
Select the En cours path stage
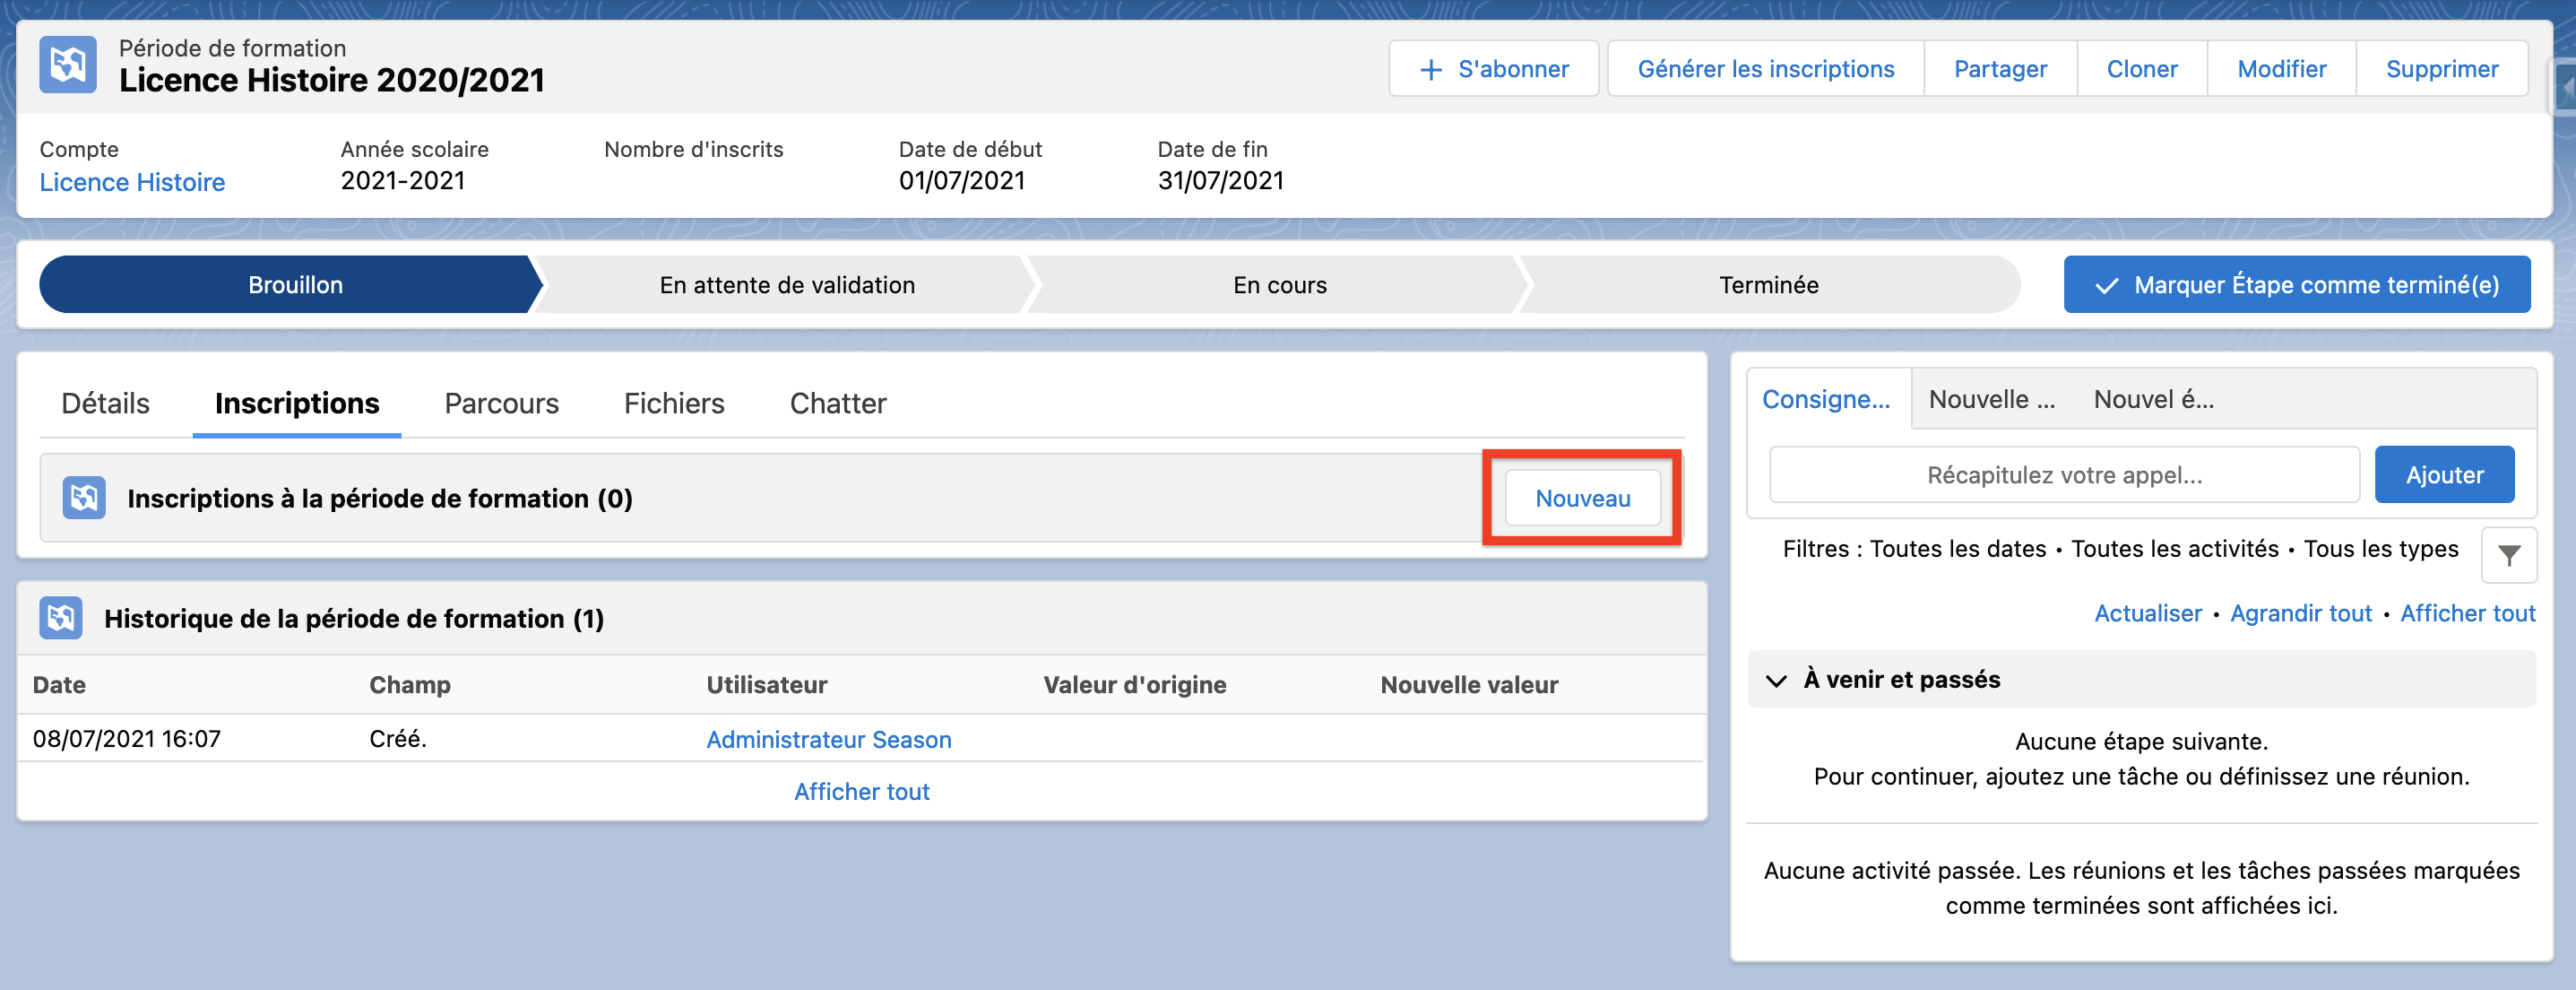(x=1279, y=285)
